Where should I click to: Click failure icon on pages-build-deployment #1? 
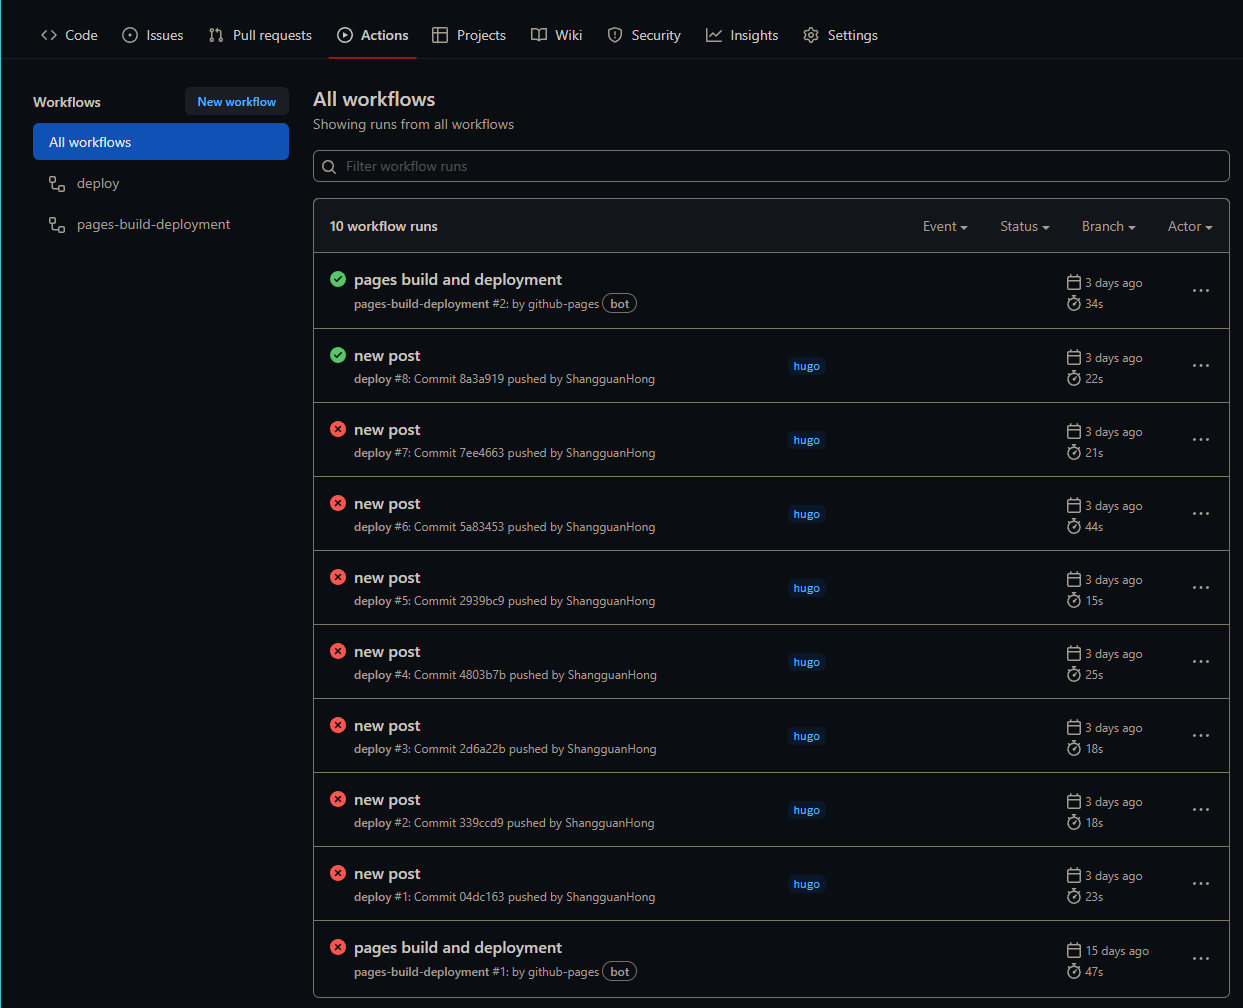[x=338, y=947]
